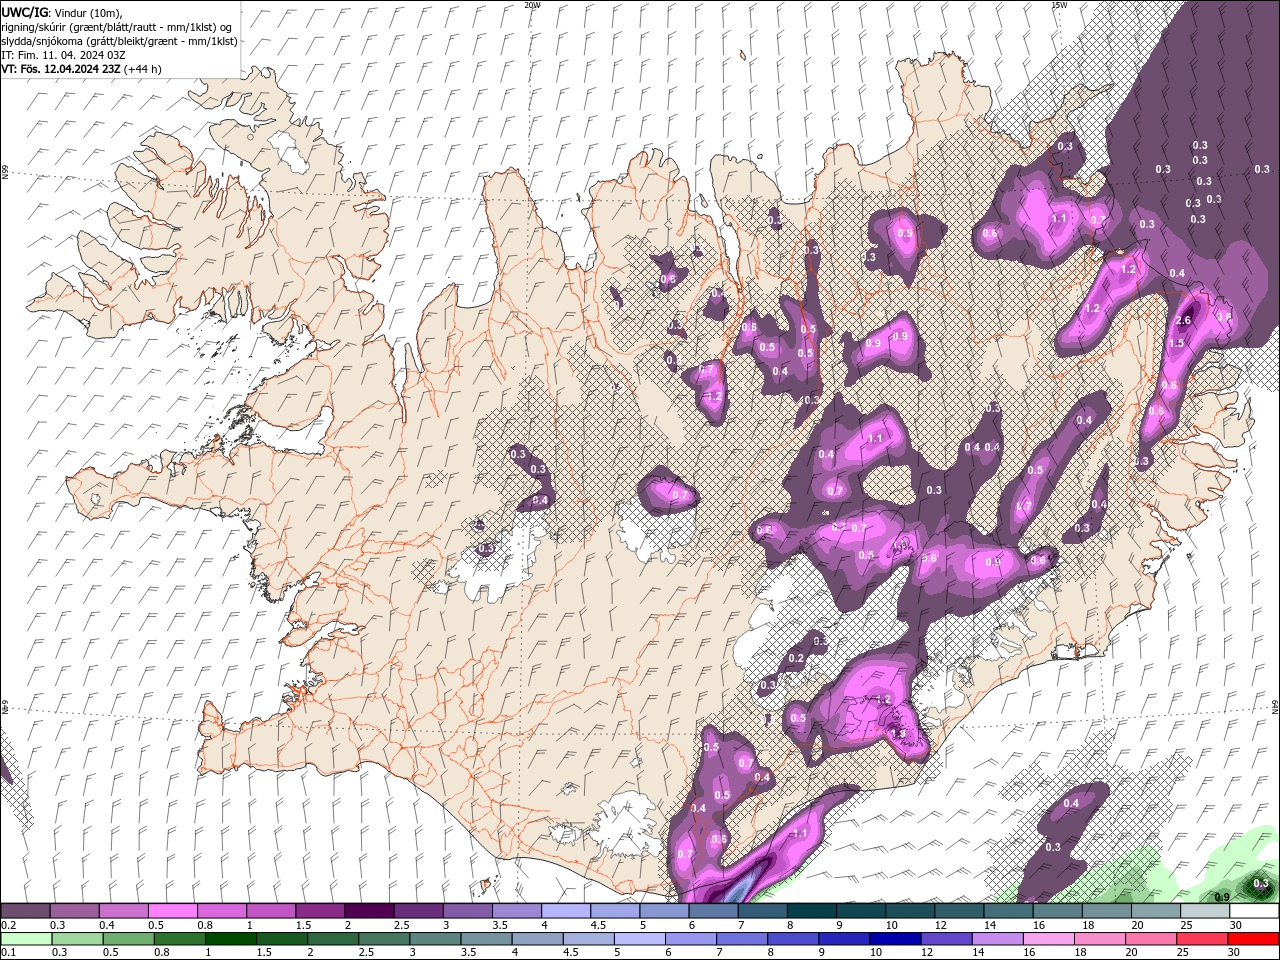Select the pale green 0.1 swatch, lower legend
This screenshot has width=1280, height=960.
click(25, 939)
